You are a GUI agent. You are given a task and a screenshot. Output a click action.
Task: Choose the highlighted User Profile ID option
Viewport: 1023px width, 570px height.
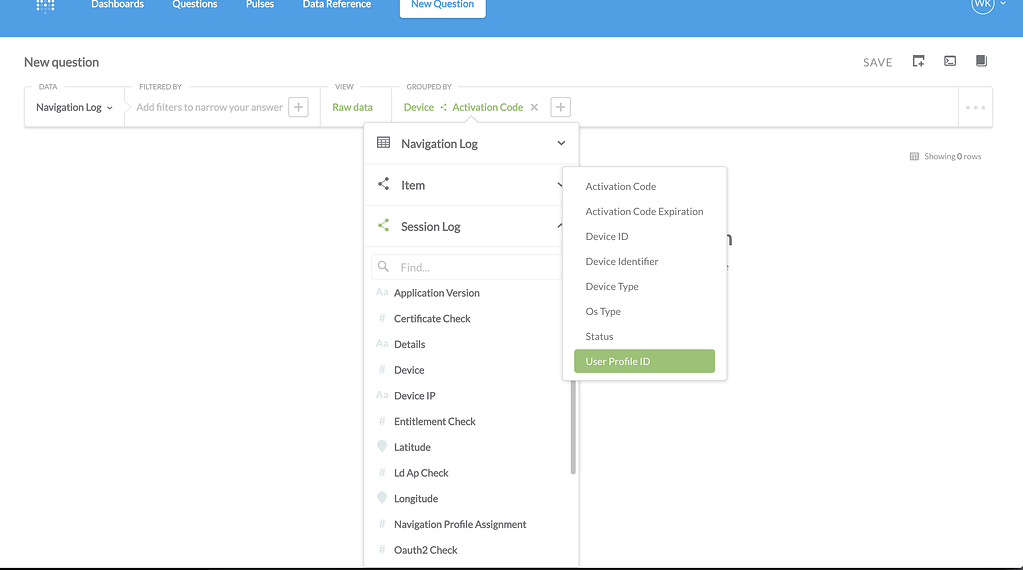(644, 361)
